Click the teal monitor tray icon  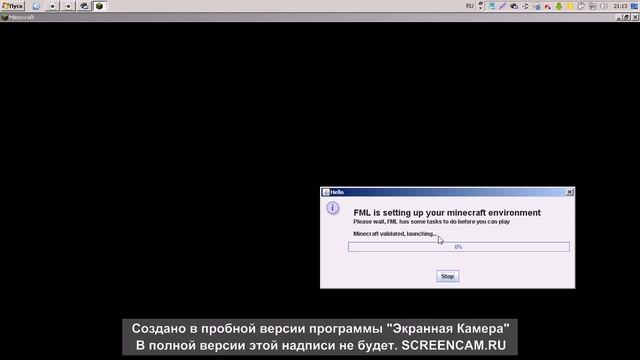click(492, 6)
